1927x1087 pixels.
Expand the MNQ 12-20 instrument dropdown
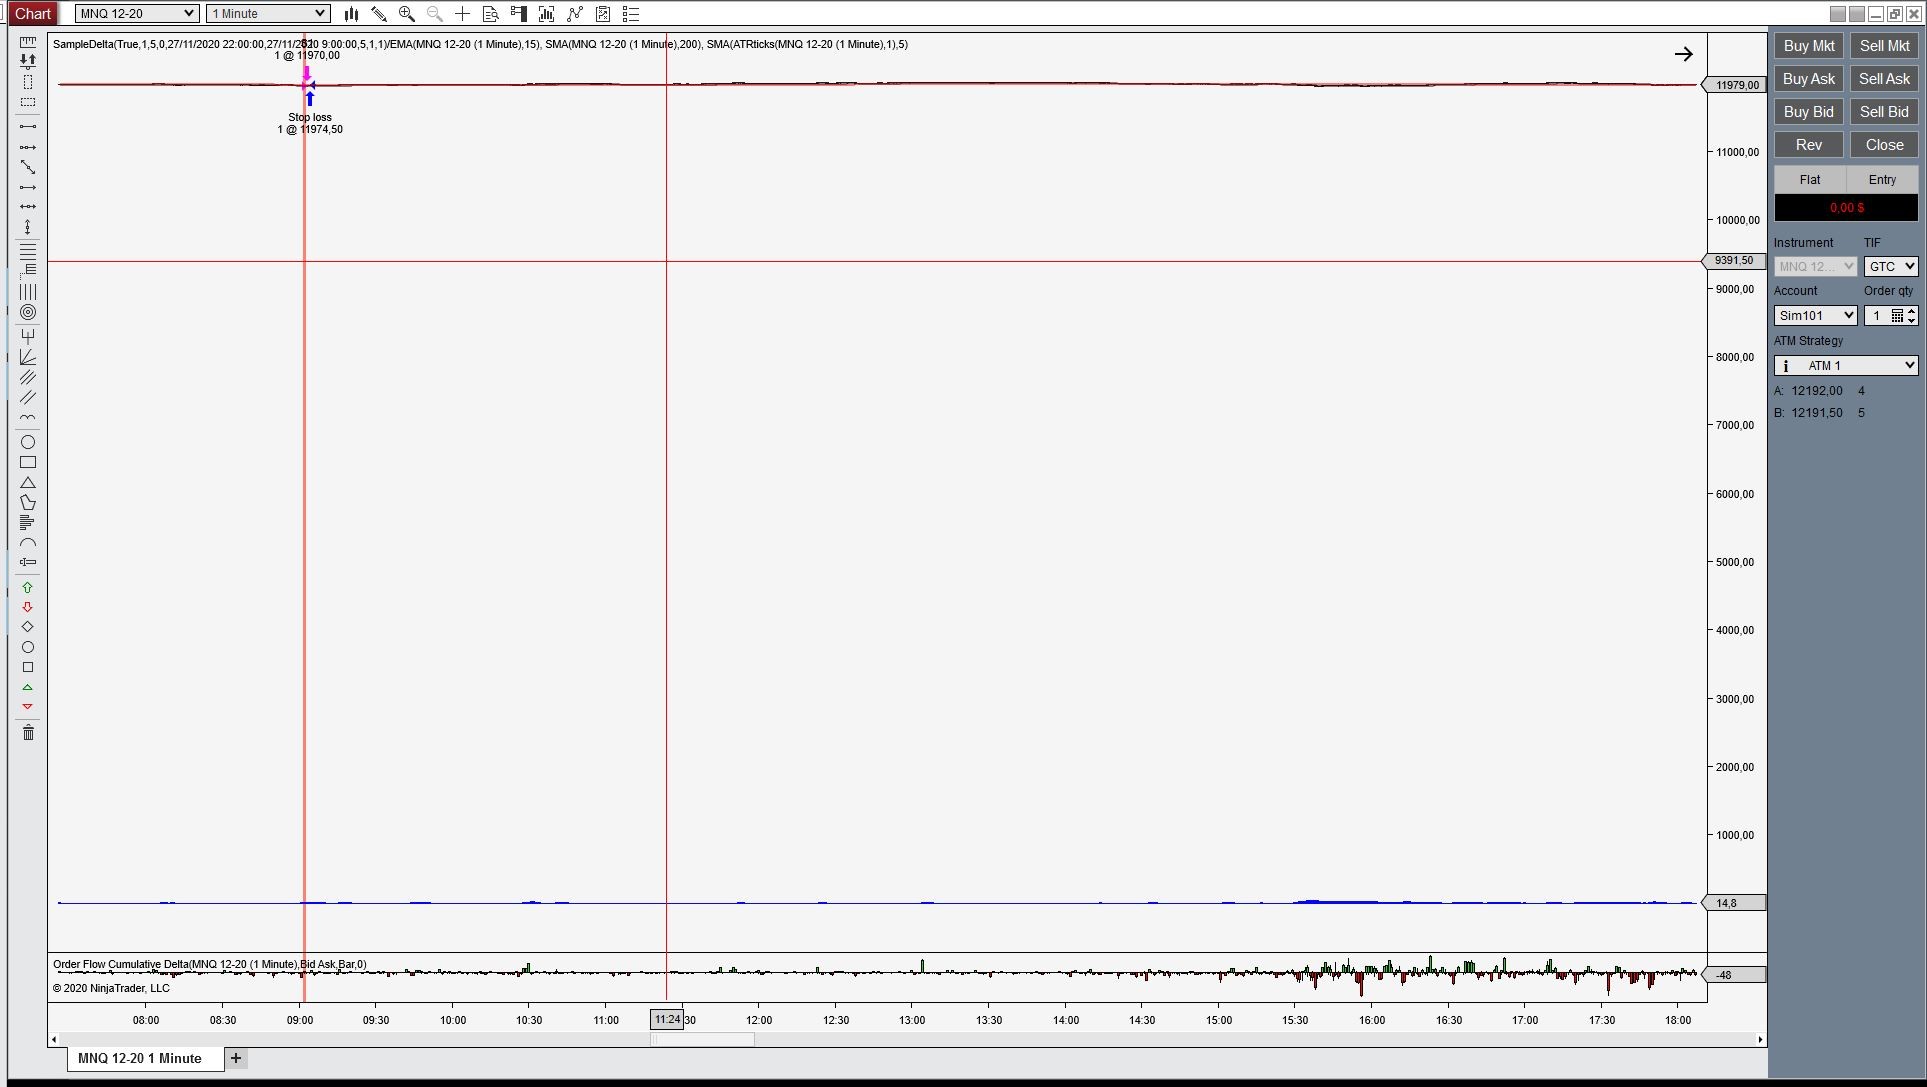tap(137, 14)
